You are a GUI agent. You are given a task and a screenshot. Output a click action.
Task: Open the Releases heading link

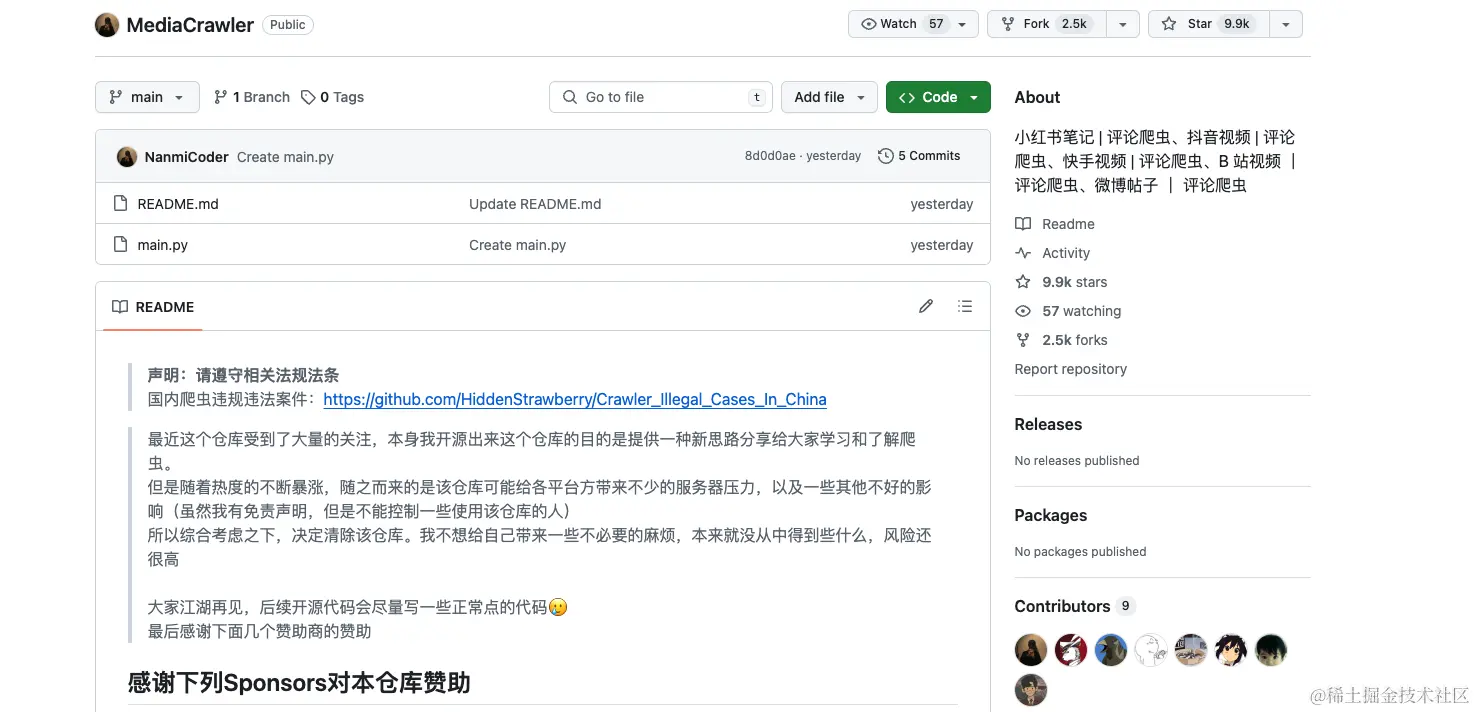(x=1048, y=424)
